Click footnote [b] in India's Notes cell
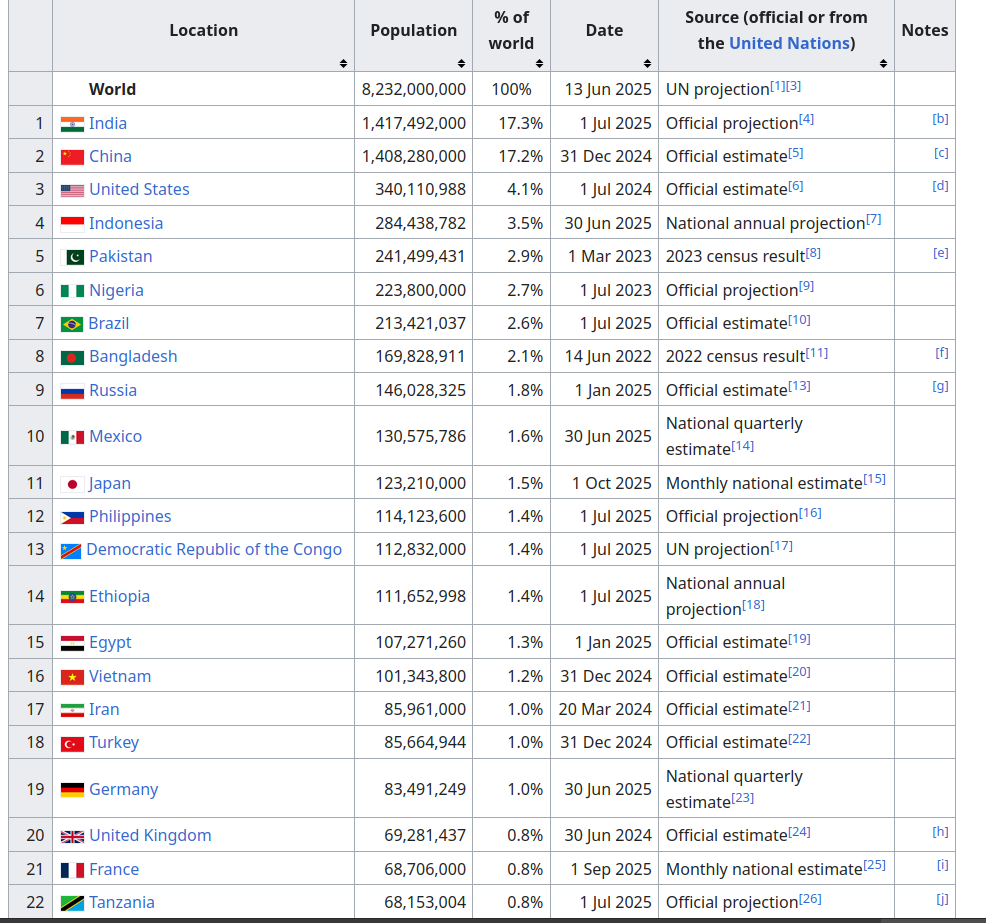Viewport: 986px width, 923px height. tap(940, 119)
